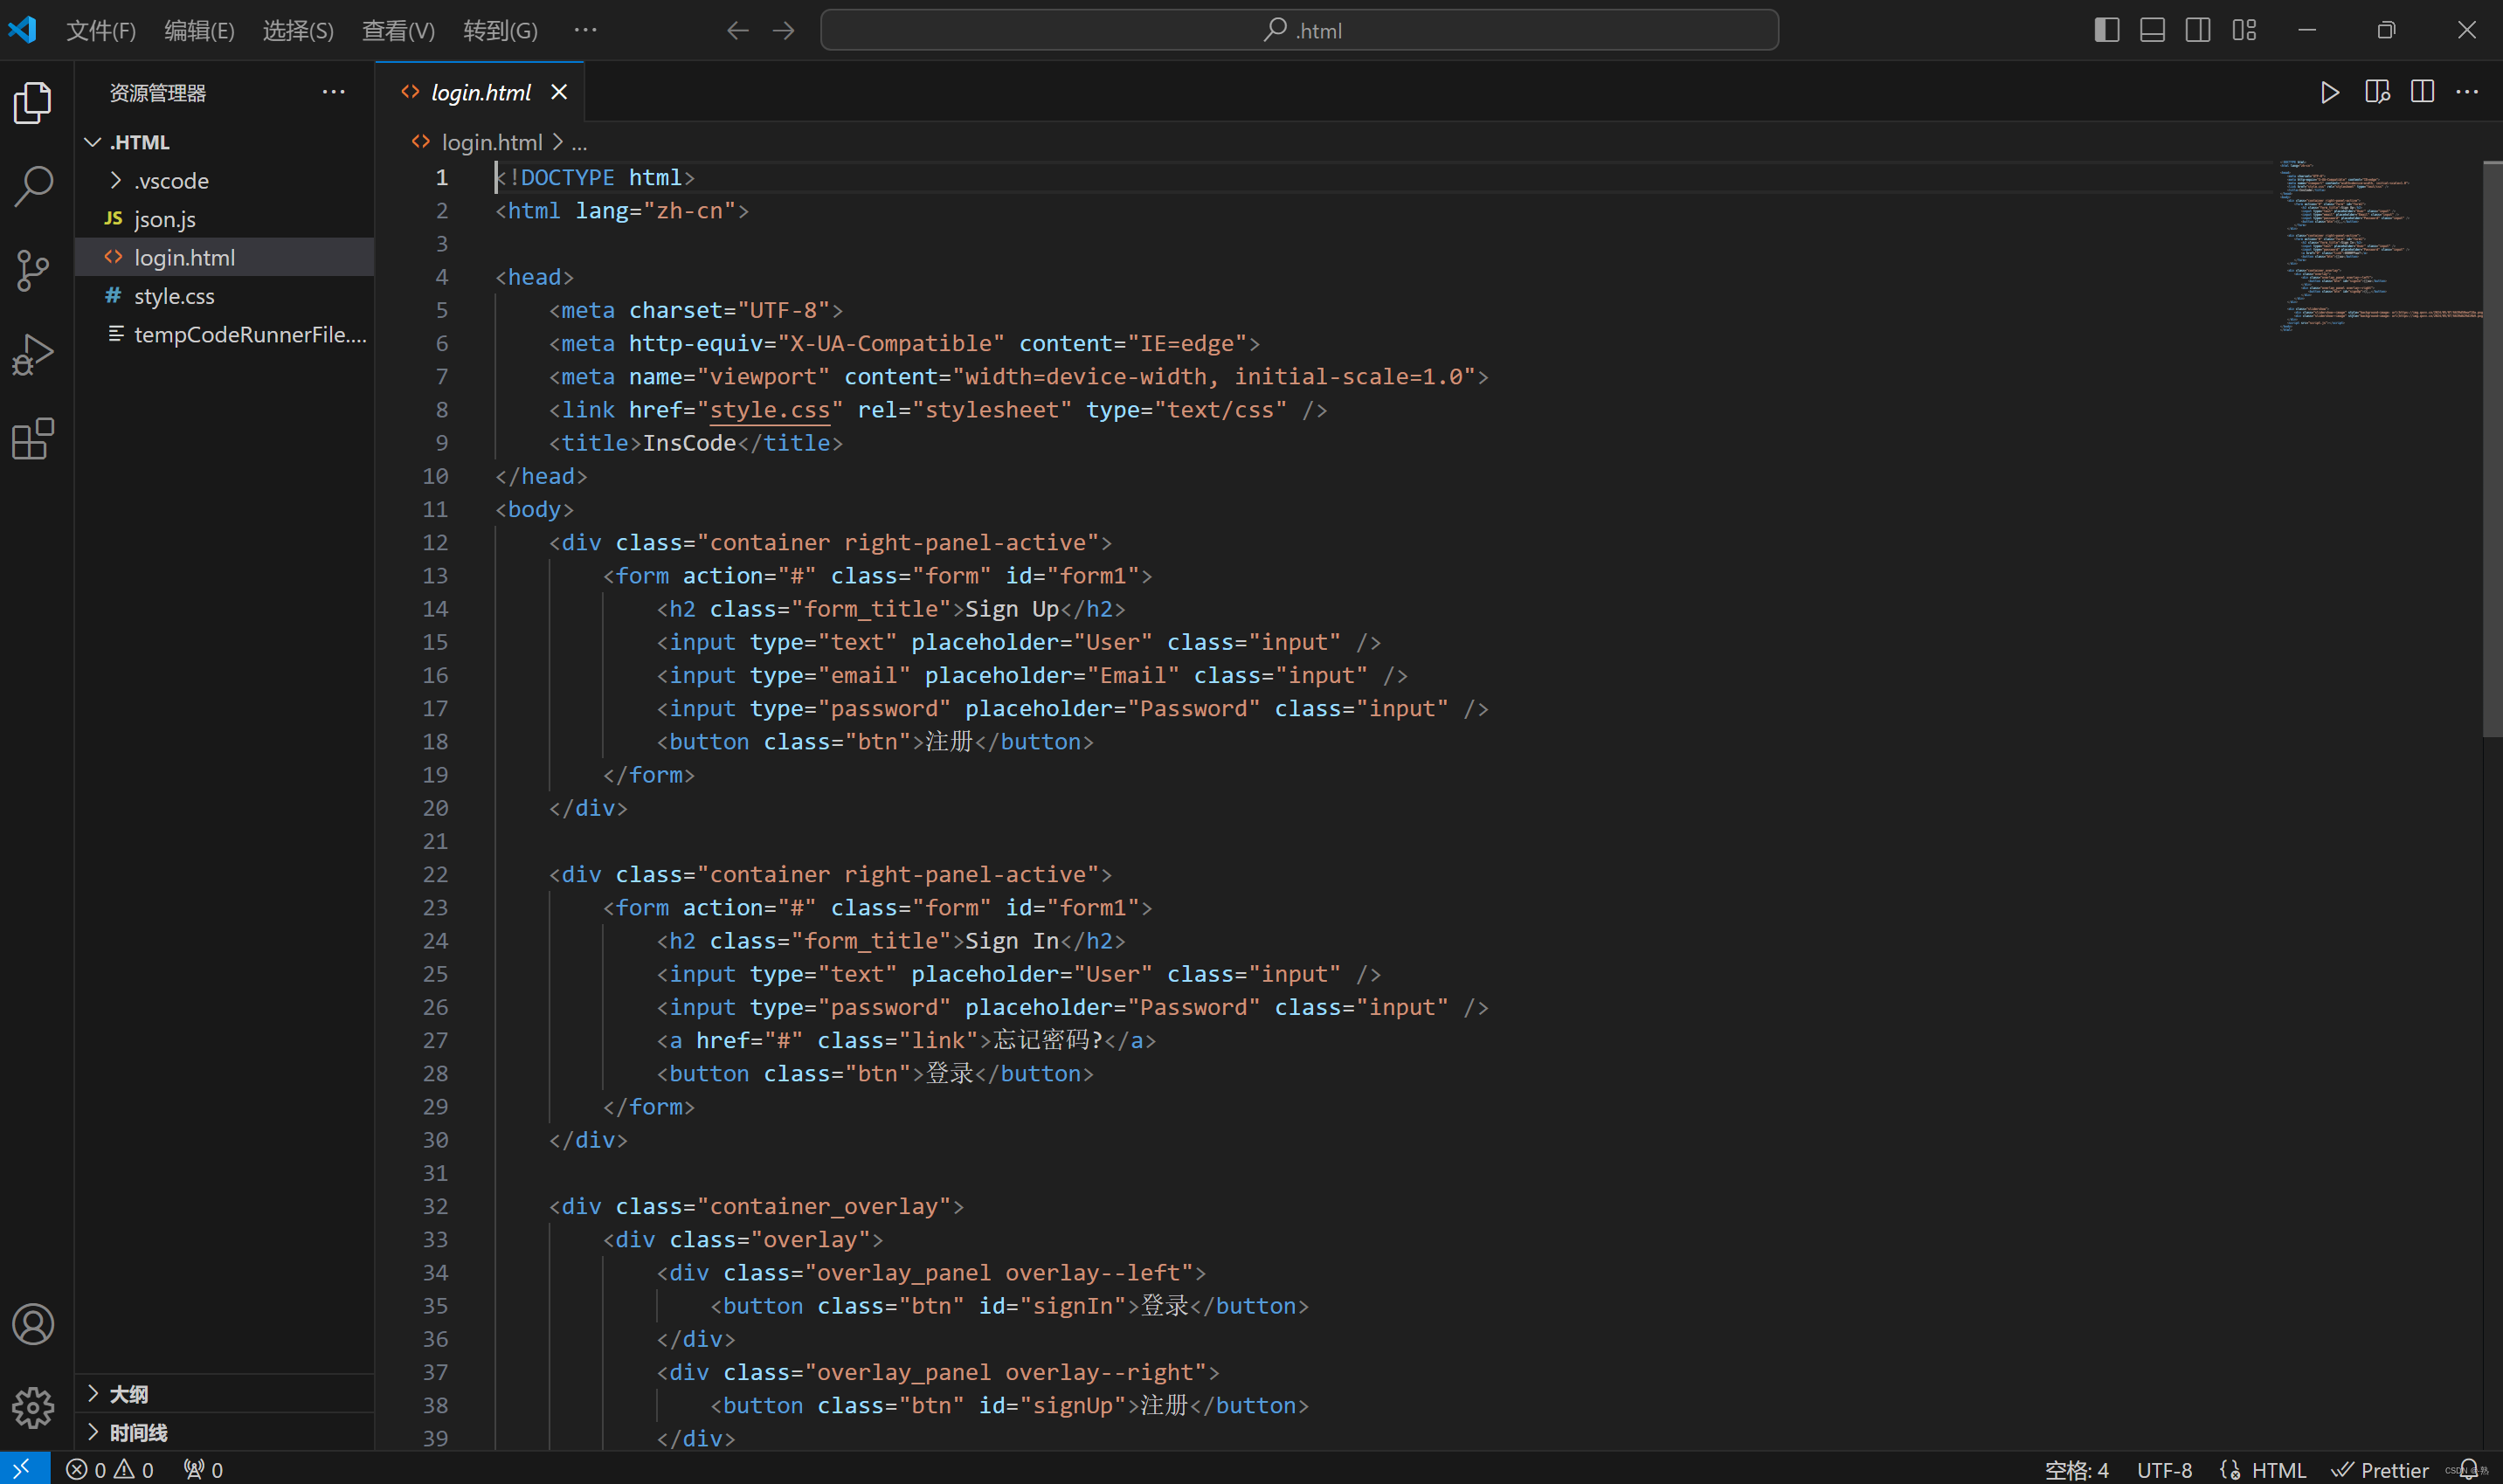
Task: Go forward with the right arrow
Action: tap(784, 31)
